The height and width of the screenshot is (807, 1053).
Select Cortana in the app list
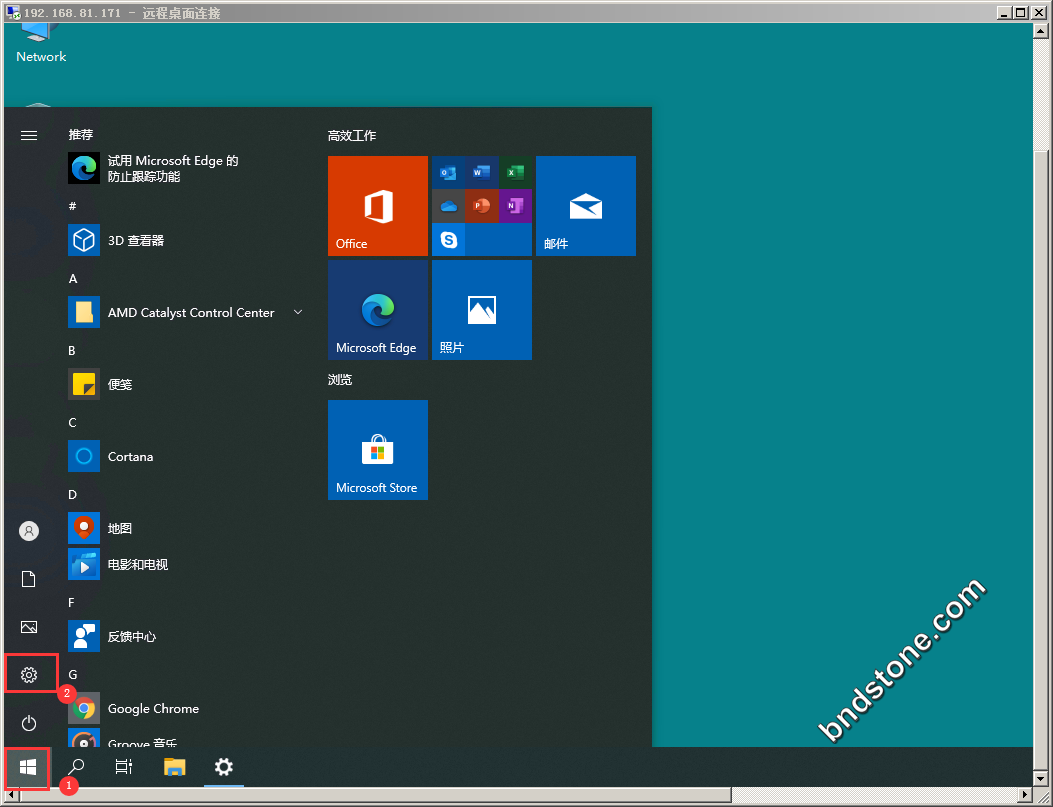tap(130, 457)
